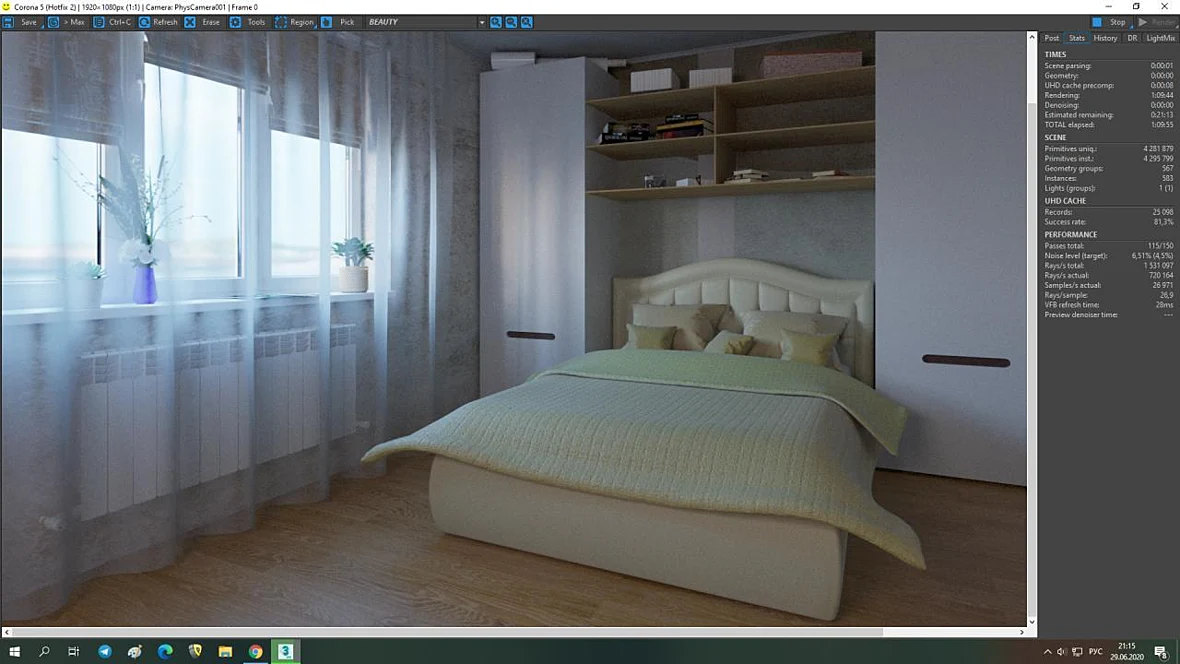This screenshot has height=664, width=1180.
Task: Zoom in on the render
Action: [x=496, y=22]
